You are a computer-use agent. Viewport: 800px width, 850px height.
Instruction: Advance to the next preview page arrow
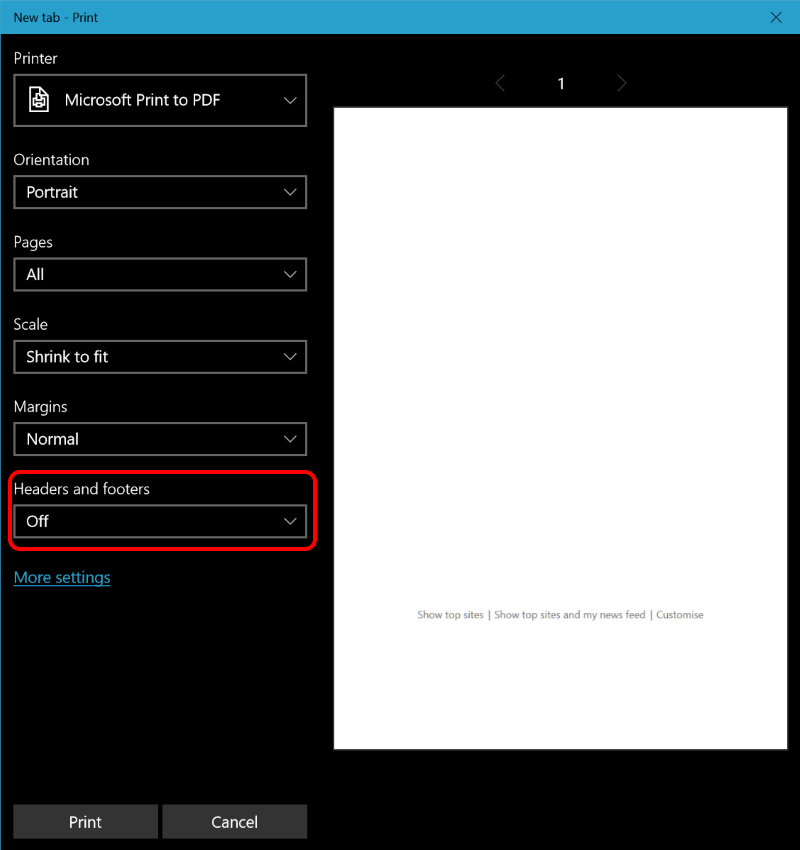pos(621,83)
